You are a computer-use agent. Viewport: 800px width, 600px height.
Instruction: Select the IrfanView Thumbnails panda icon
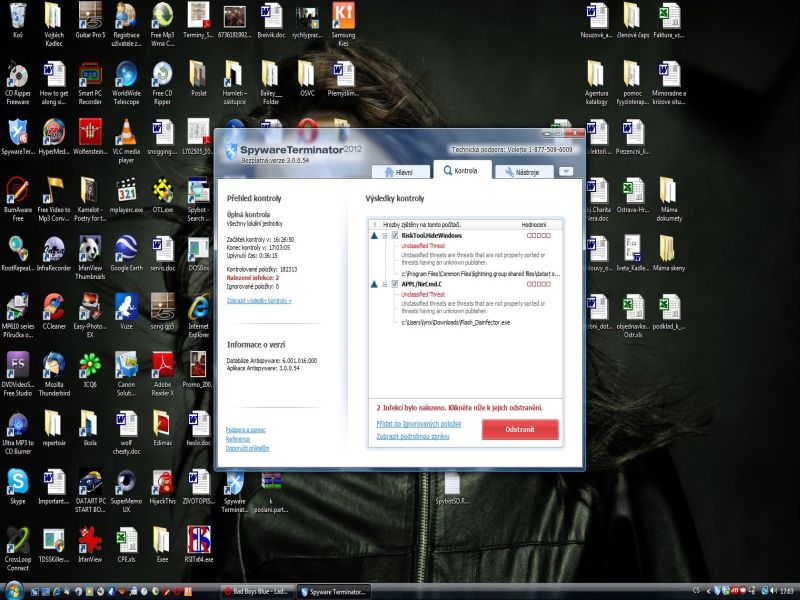(90, 258)
